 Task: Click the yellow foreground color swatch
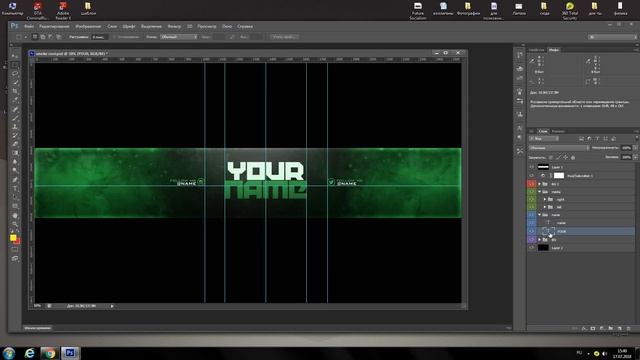13,238
